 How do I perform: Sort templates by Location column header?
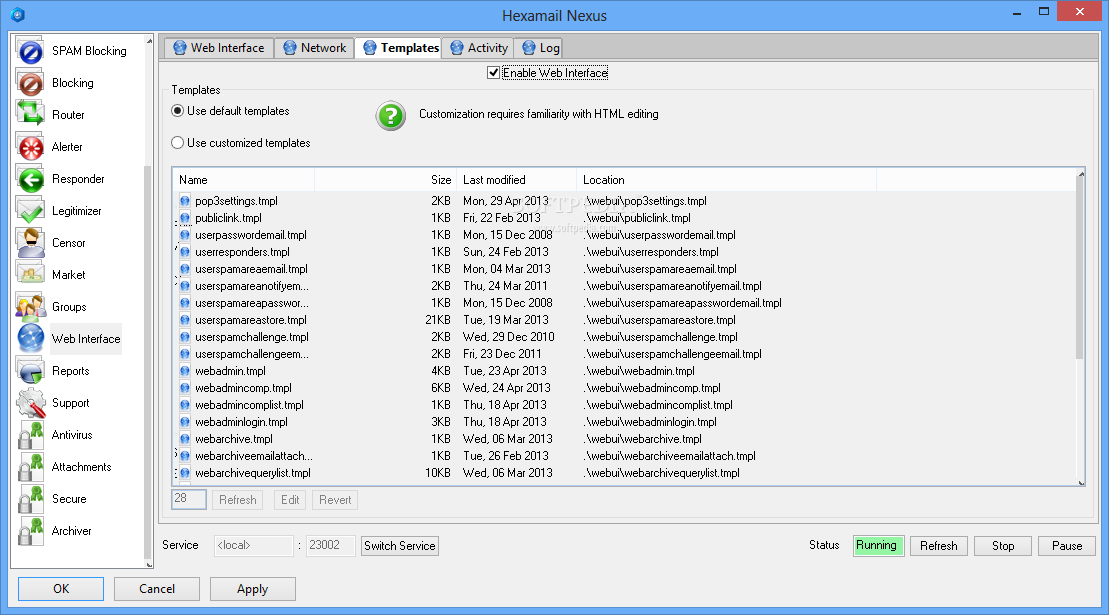726,180
